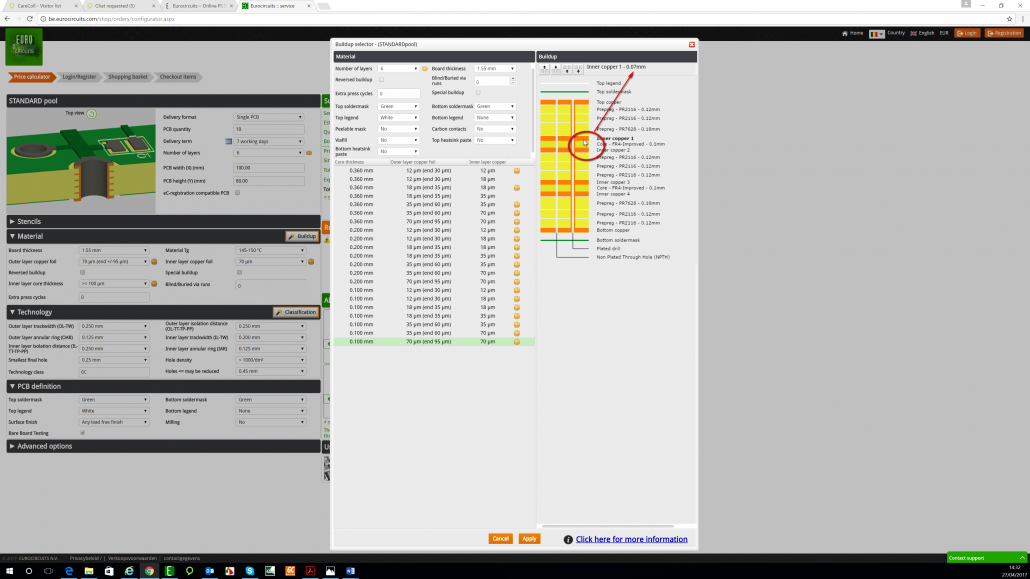Click the Buildup button in Material section
The image size is (1030, 579).
click(x=302, y=236)
